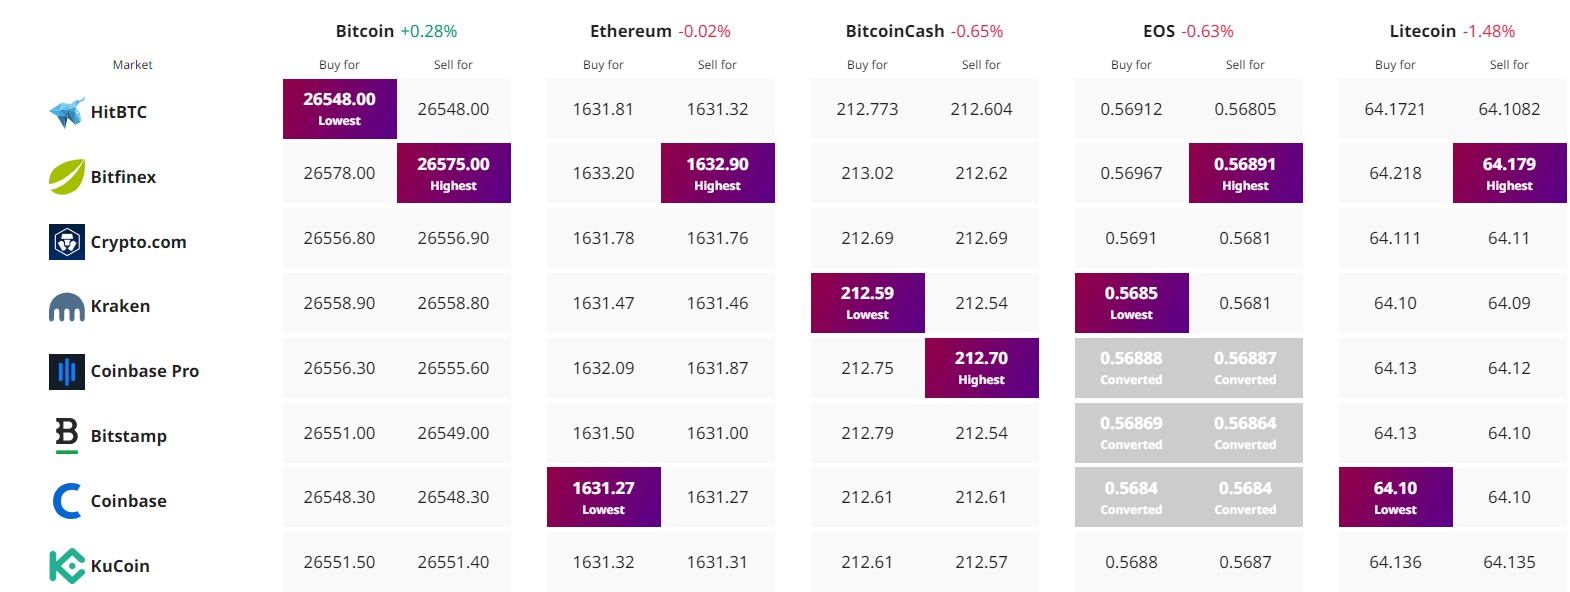
Task: Click the Crypto.com logo icon
Action: coord(67,242)
